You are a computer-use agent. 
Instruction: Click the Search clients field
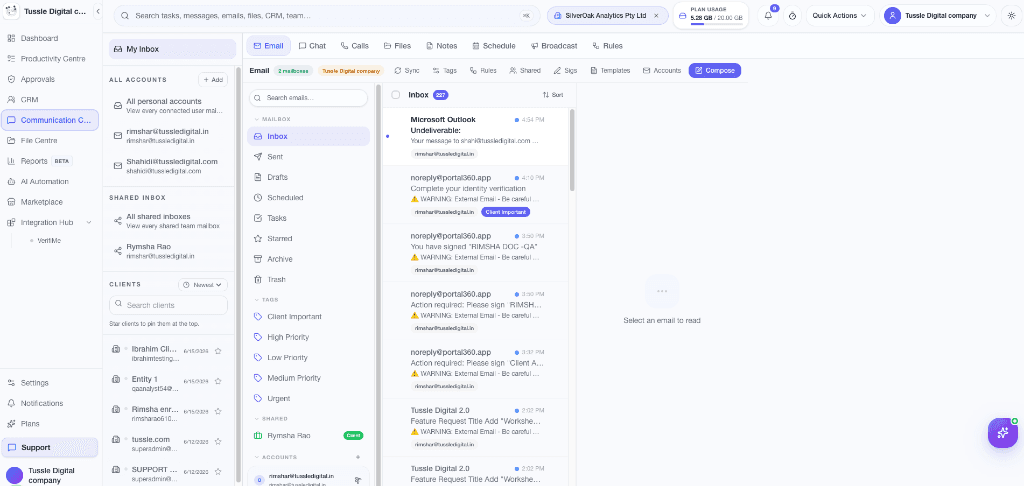tap(168, 305)
